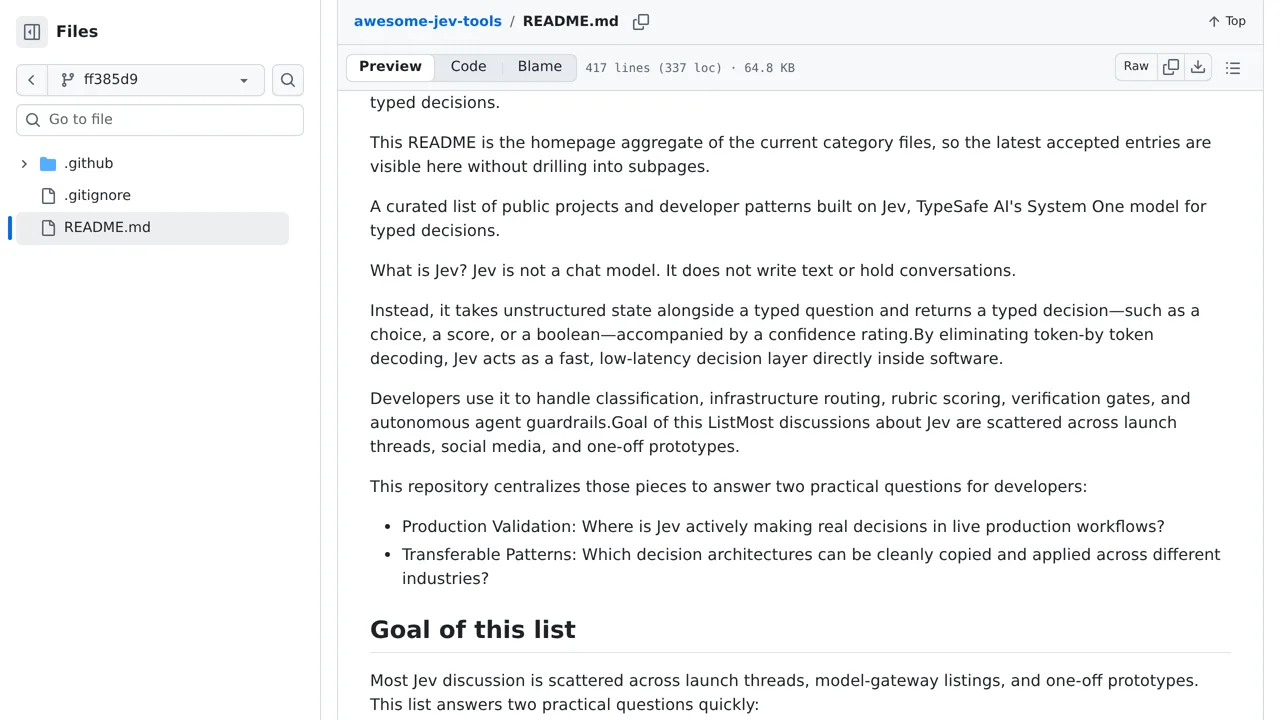Viewport: 1280px width, 720px height.
Task: Focus the Go to file input
Action: click(160, 119)
